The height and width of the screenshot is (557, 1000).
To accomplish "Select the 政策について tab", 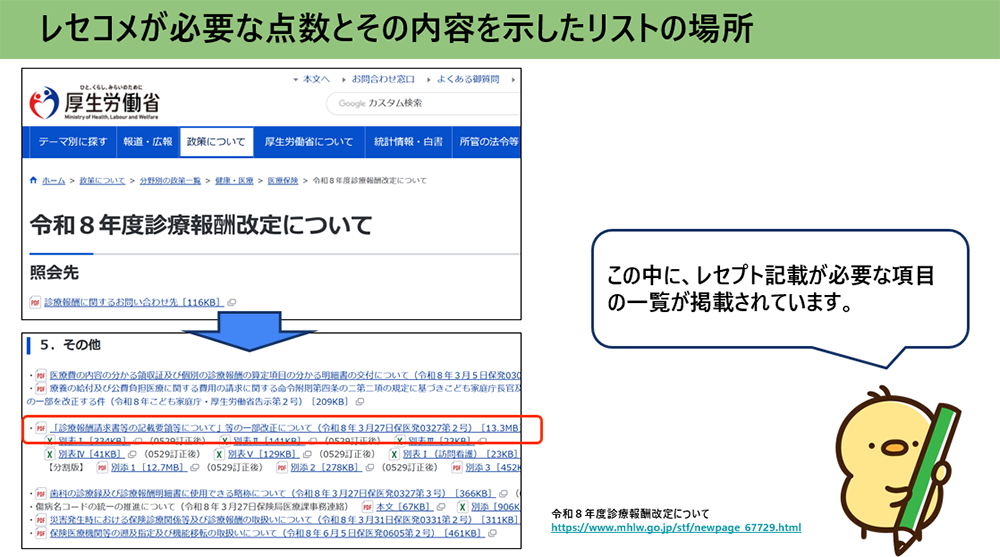I will [216, 142].
